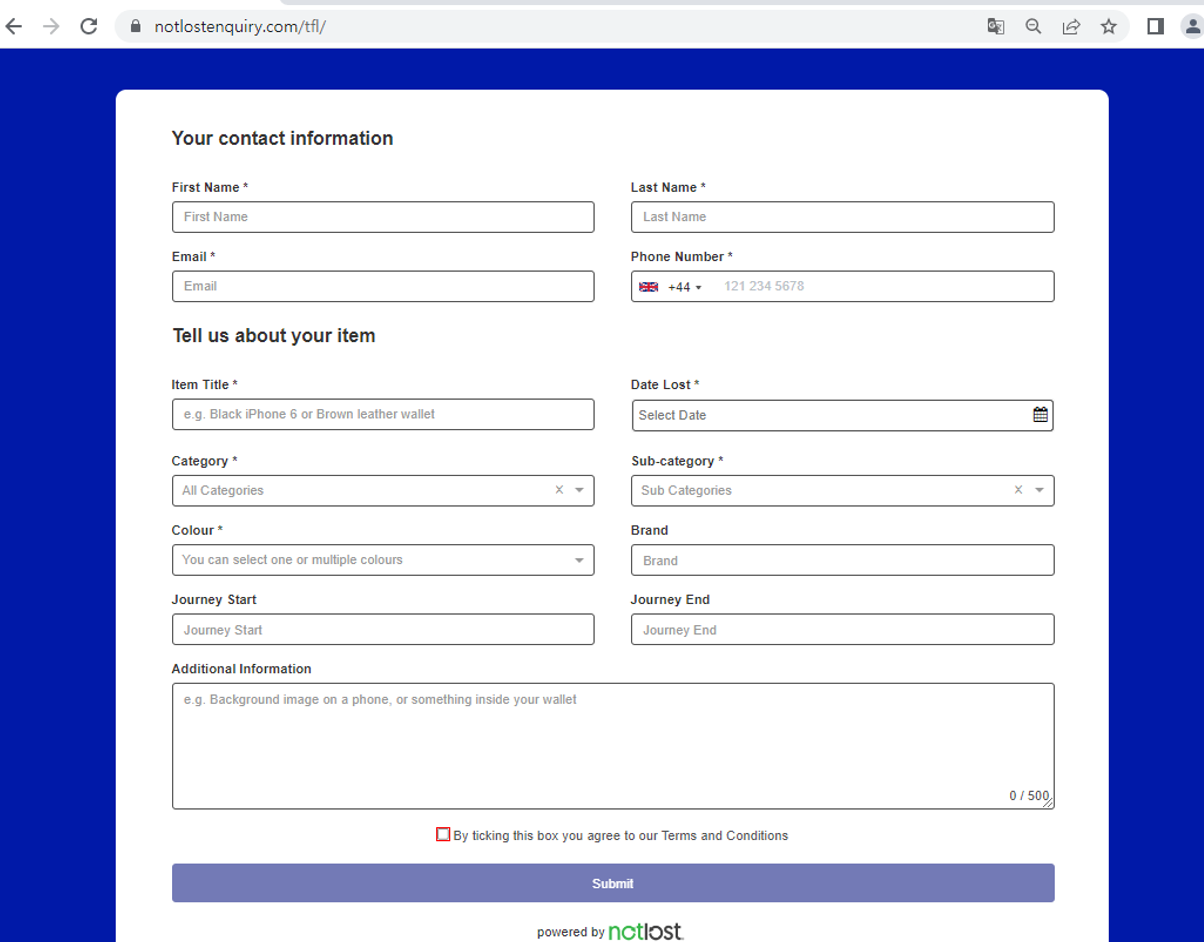
Task: Click the 'Tell us about your item' heading
Action: [x=274, y=336]
